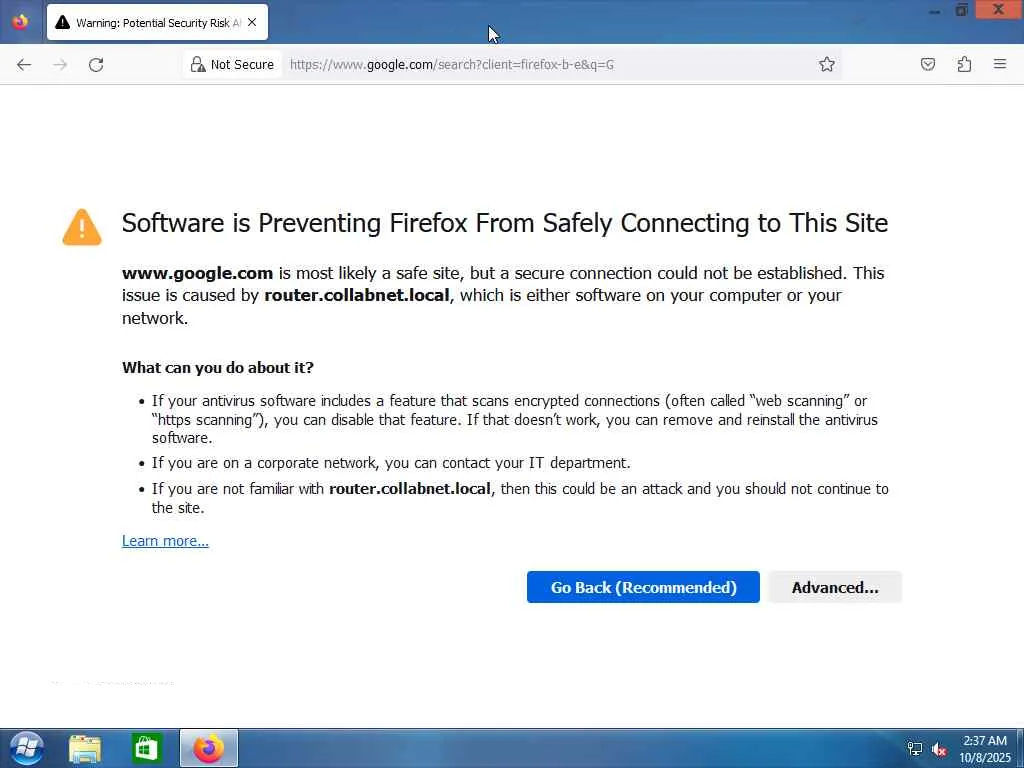Click the forward navigation arrow
This screenshot has height=768, width=1024.
pos(60,65)
